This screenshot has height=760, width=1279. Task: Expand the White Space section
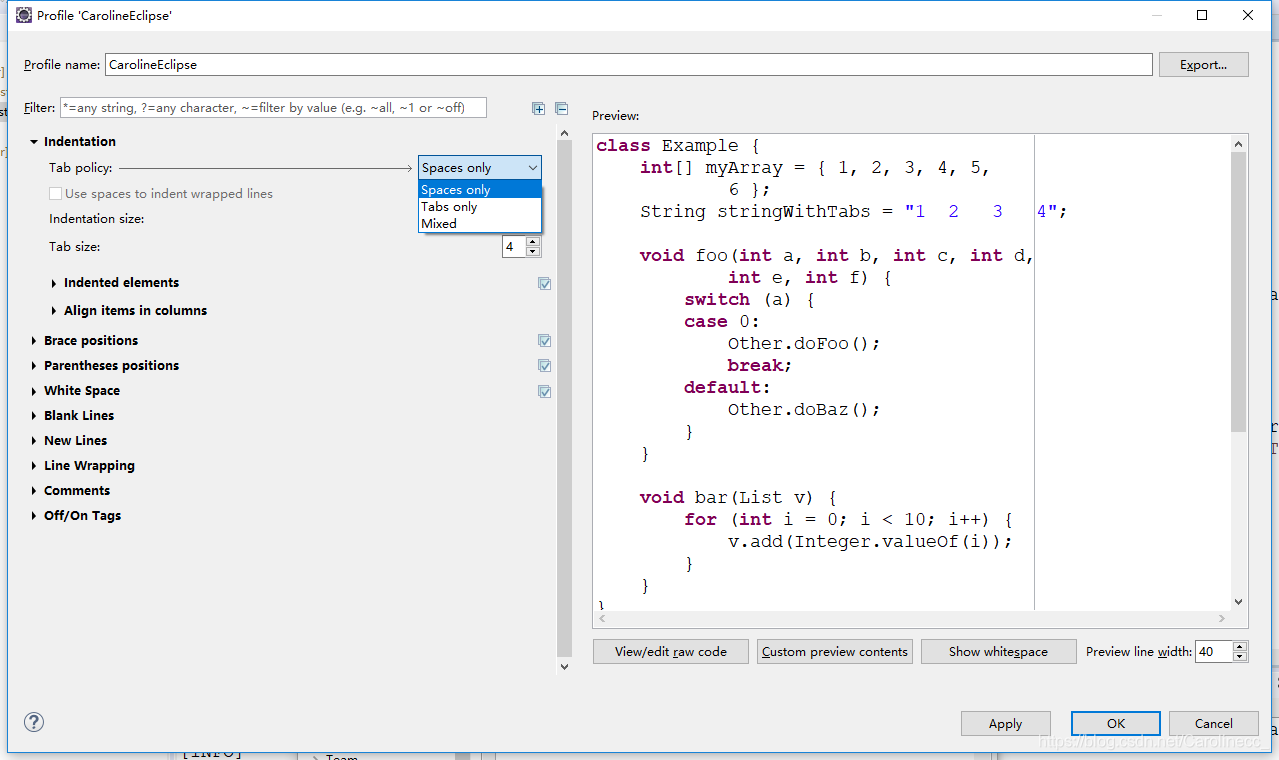[34, 391]
